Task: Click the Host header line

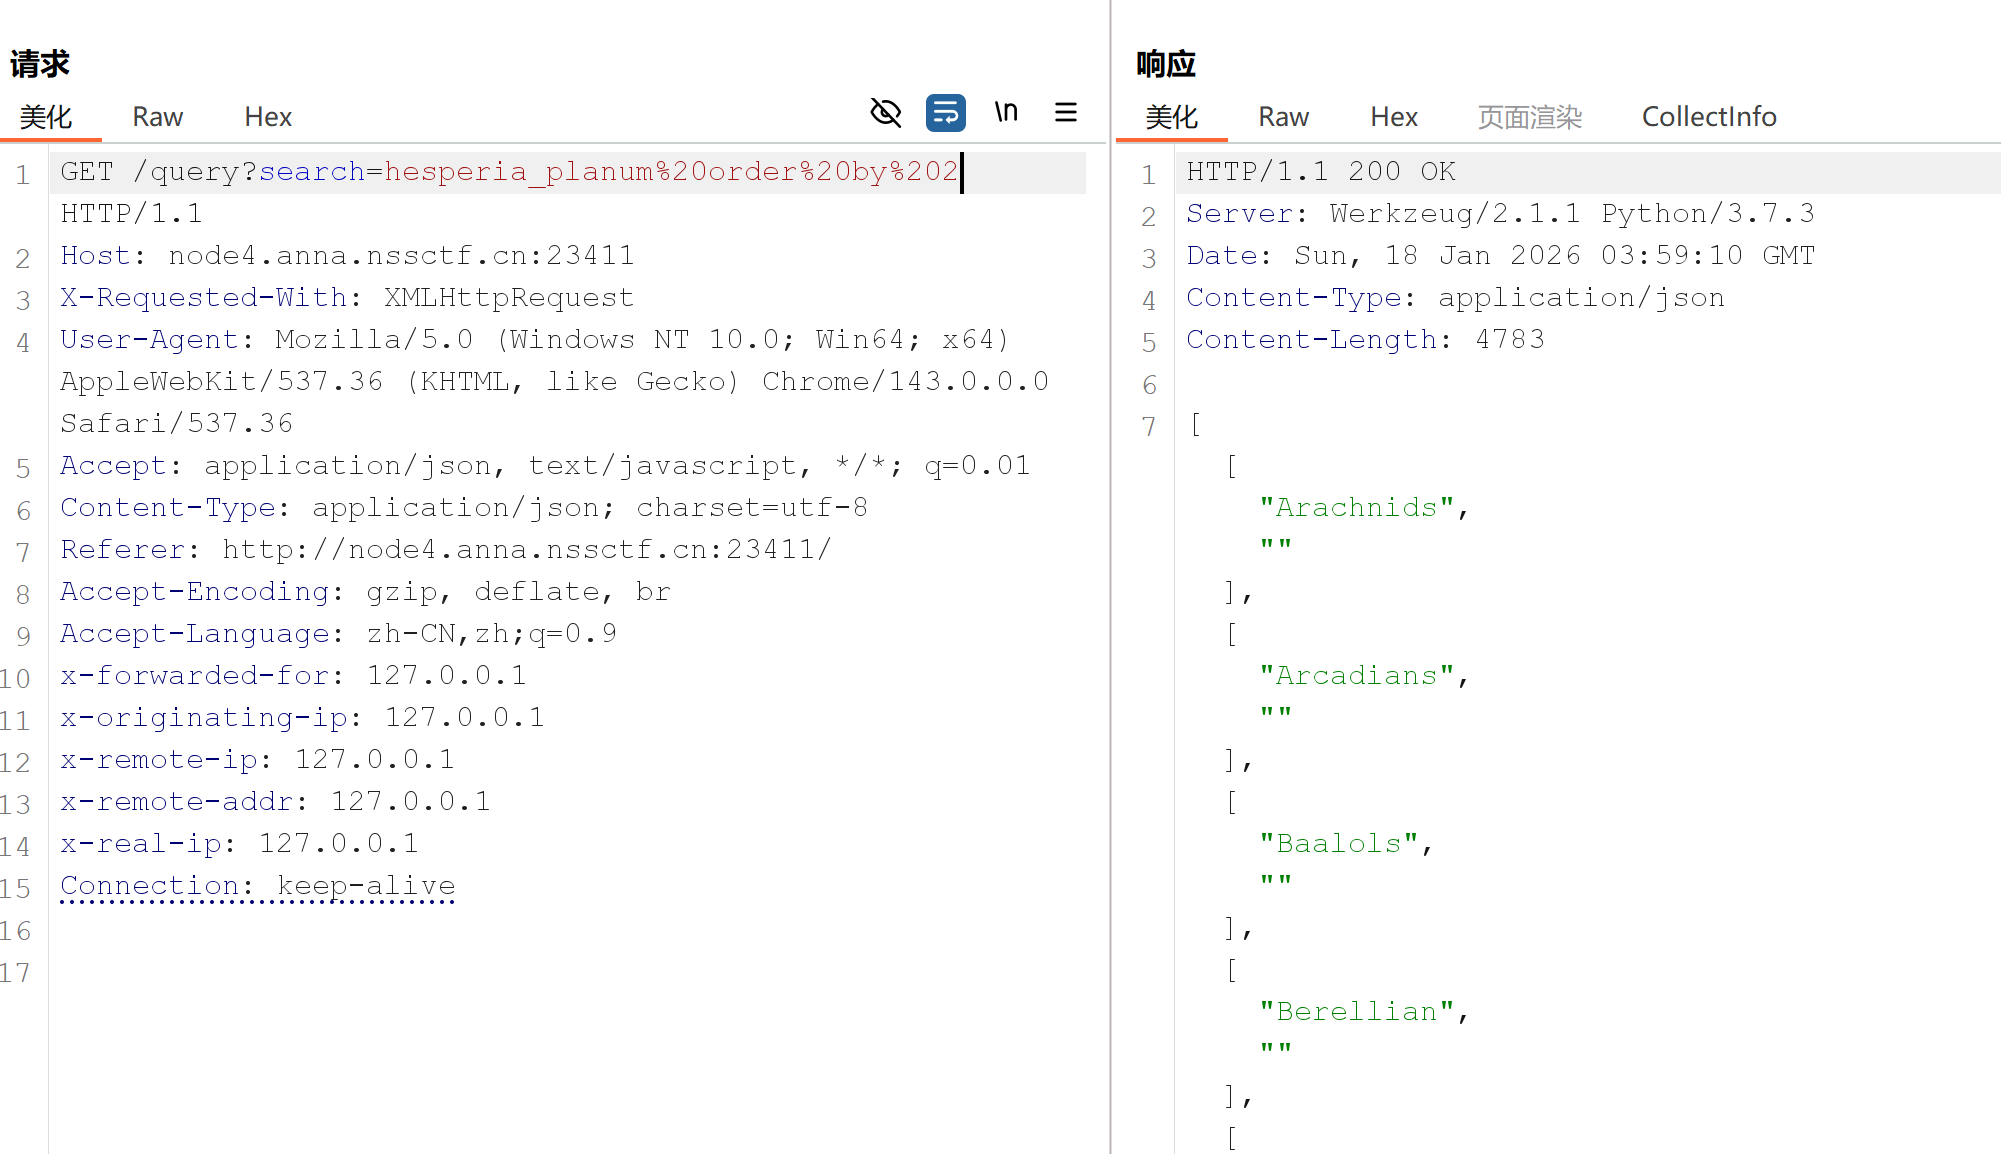Action: (346, 256)
